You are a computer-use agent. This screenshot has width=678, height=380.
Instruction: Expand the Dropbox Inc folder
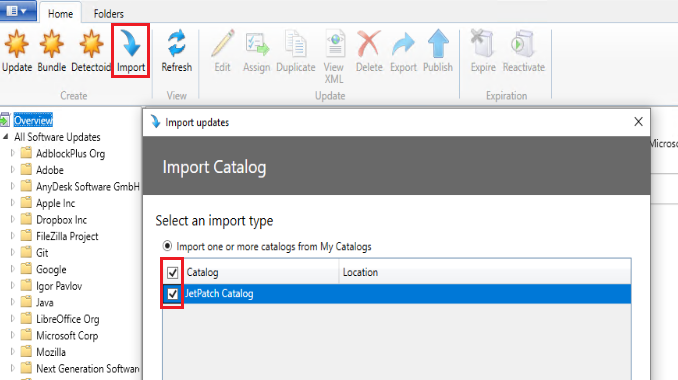point(13,219)
